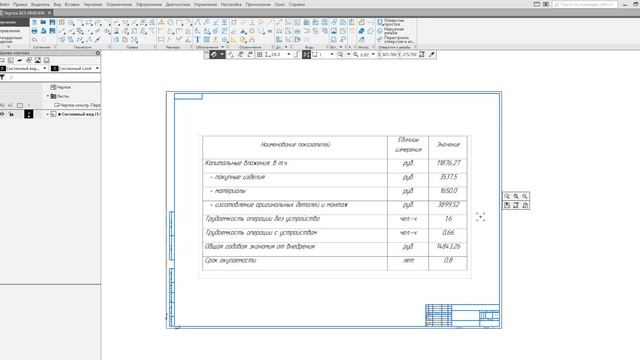Toggle visibility eye of Системный вид row
Image resolution: width=640 pixels, height=360 pixels.
click(2, 114)
